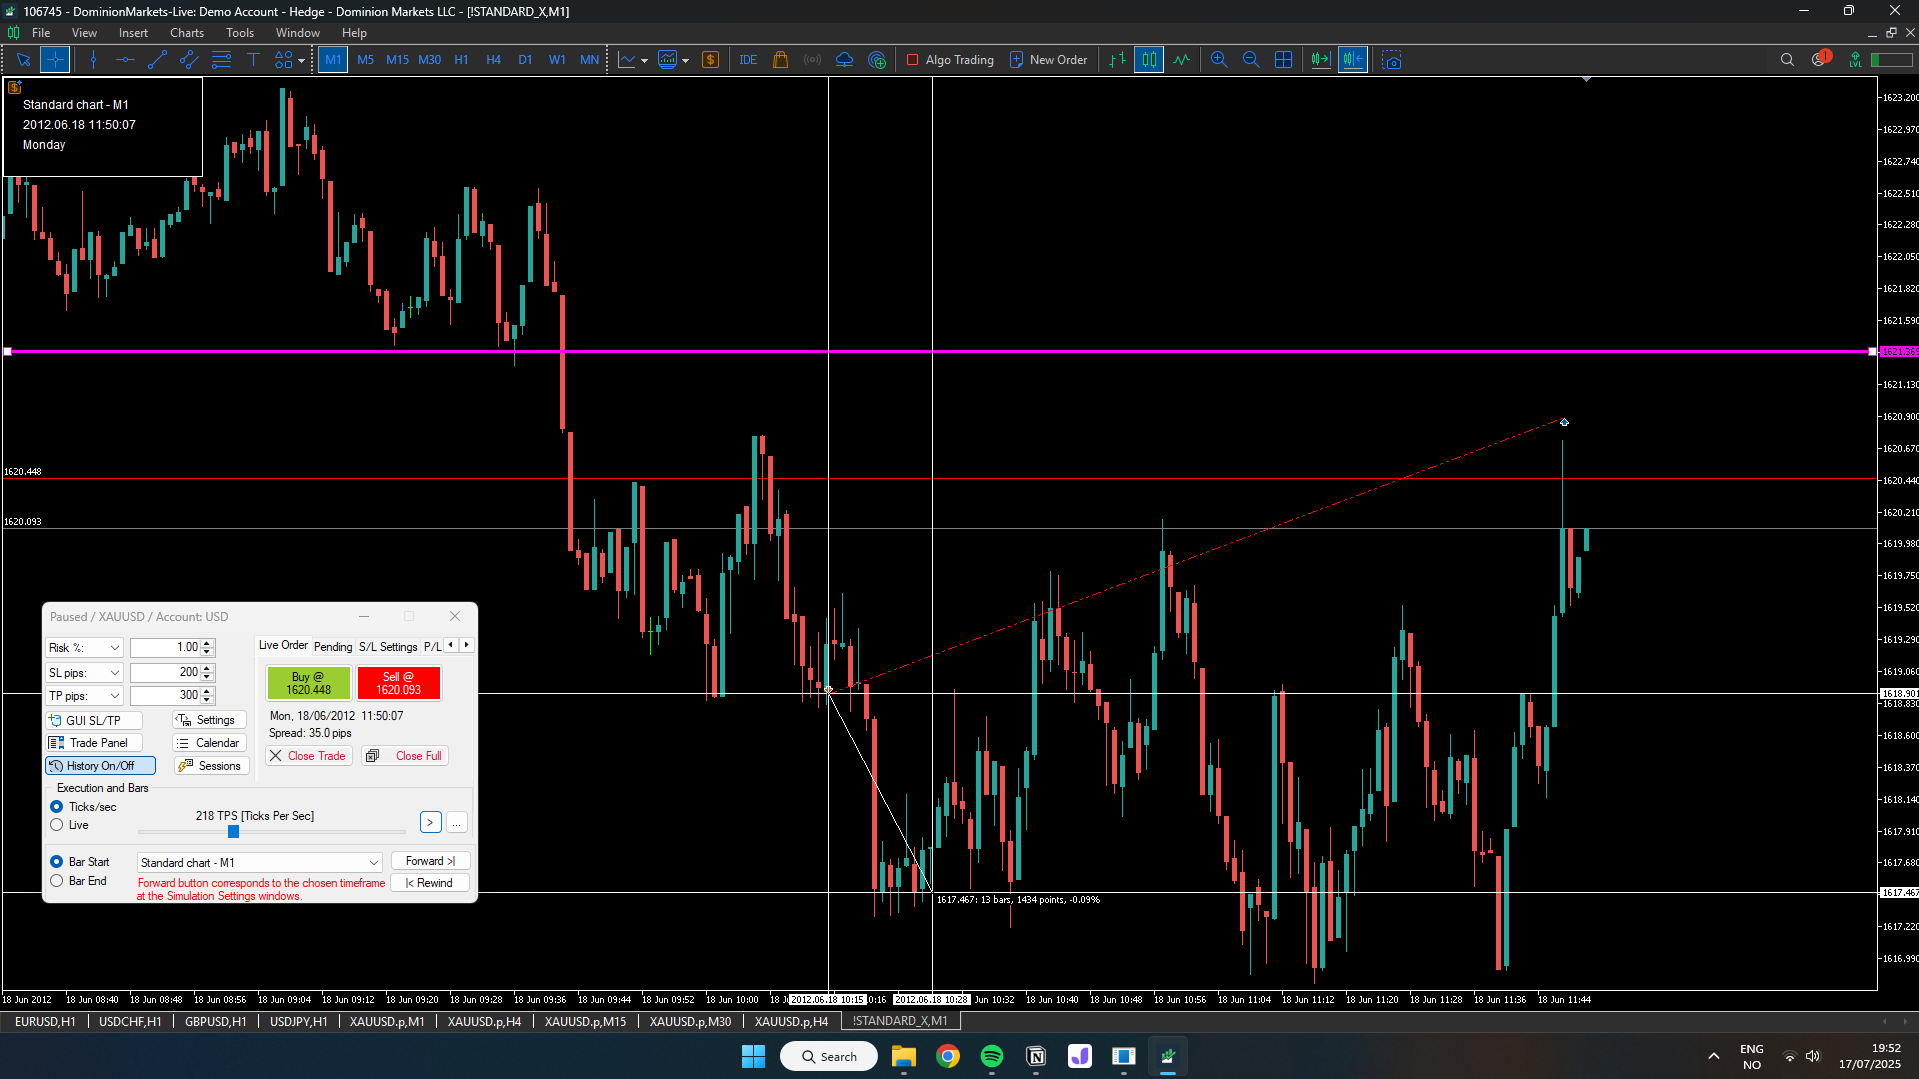Screen dimensions: 1919x1079
Task: Open the IDE MetaEditor
Action: pos(748,60)
